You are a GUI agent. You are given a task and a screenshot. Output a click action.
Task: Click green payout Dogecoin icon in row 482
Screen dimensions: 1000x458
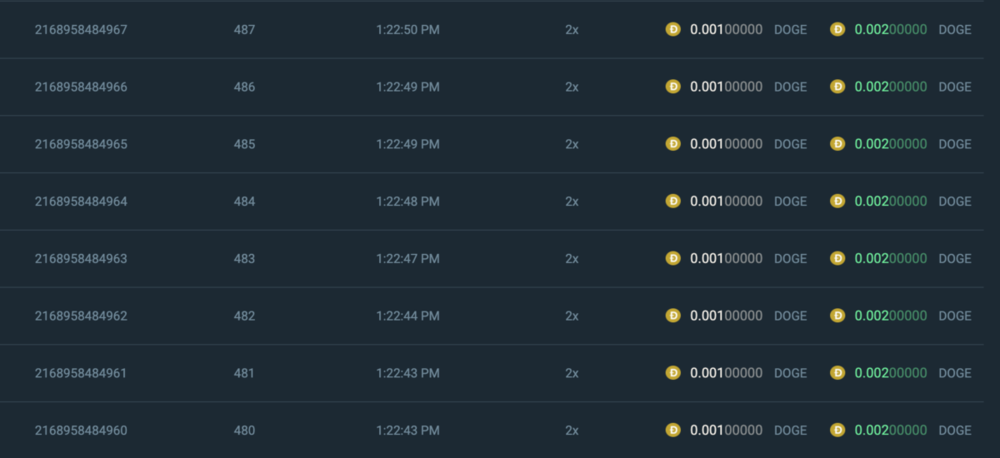pos(838,316)
